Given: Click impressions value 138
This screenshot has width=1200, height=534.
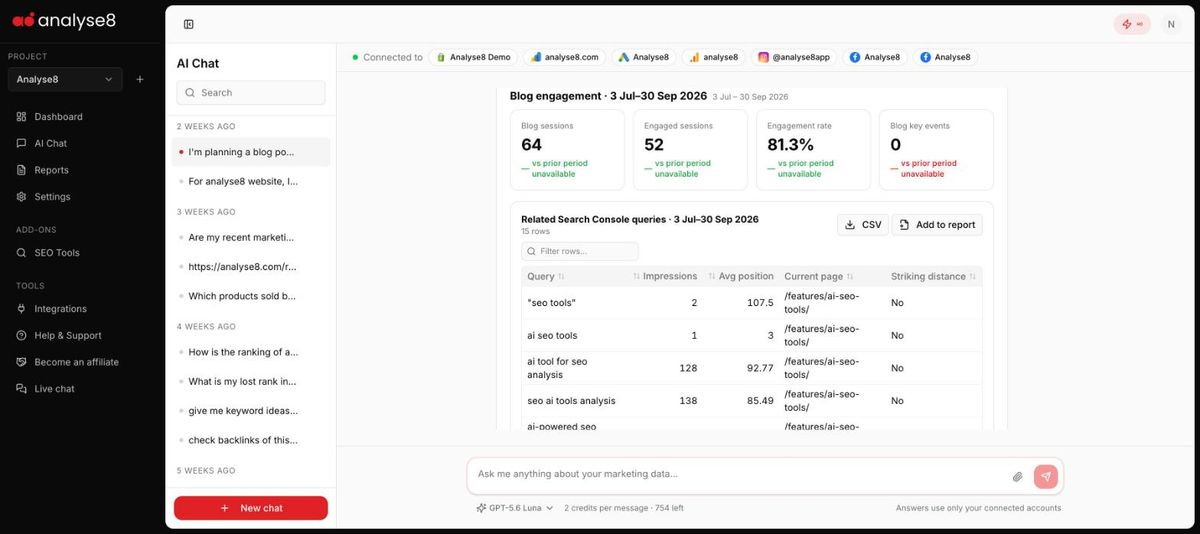Looking at the screenshot, I should tap(688, 401).
